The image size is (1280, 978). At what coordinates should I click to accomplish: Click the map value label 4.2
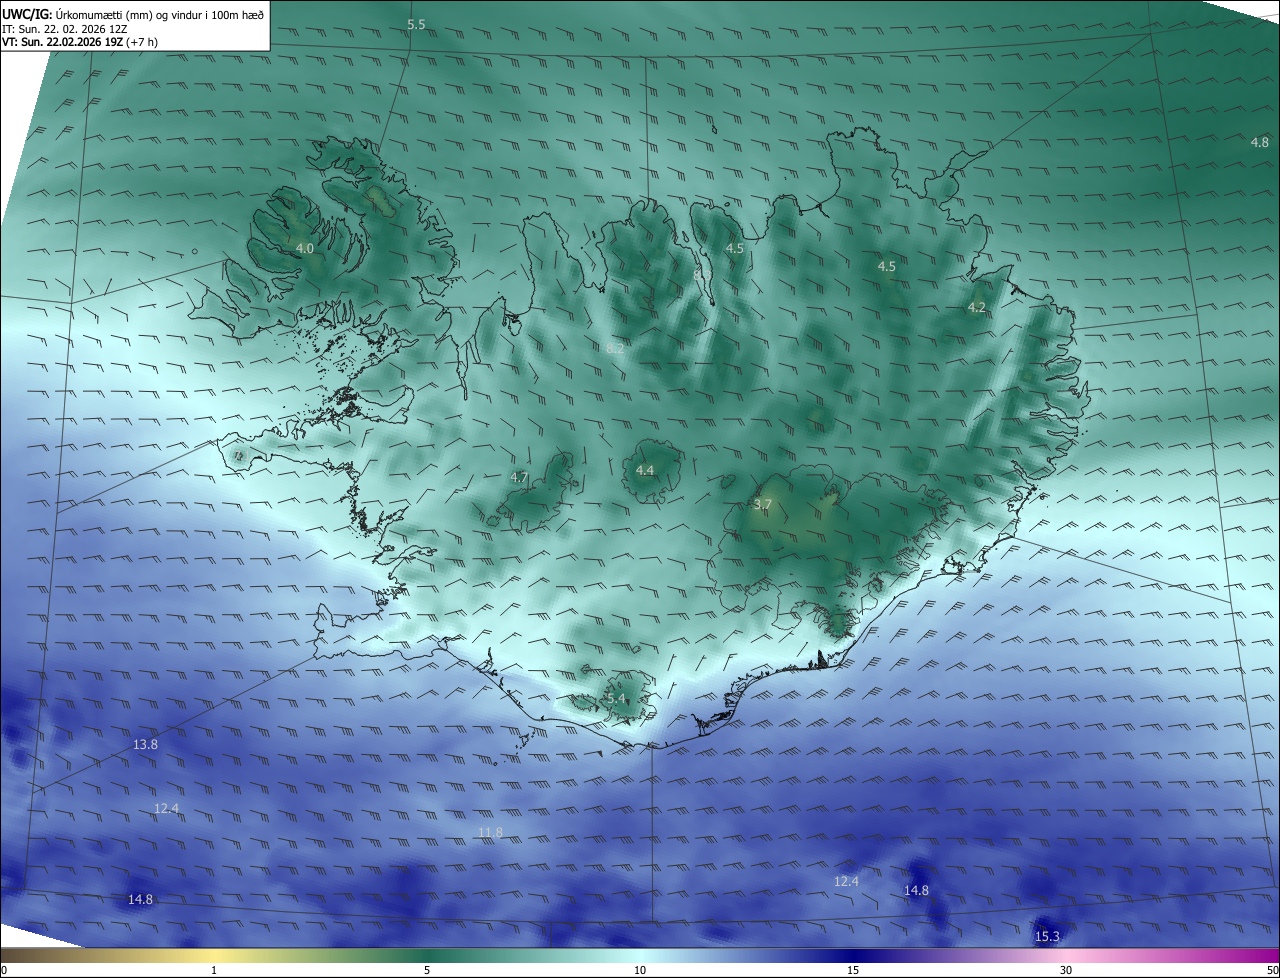(x=977, y=308)
